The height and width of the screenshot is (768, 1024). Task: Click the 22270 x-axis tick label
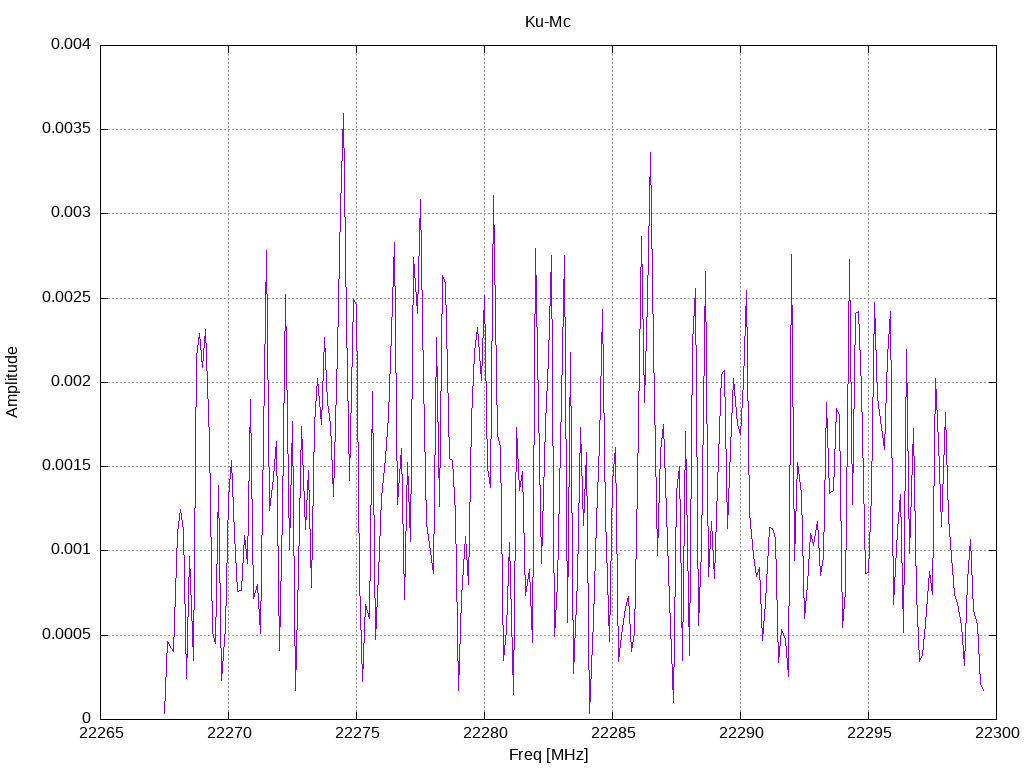229,733
